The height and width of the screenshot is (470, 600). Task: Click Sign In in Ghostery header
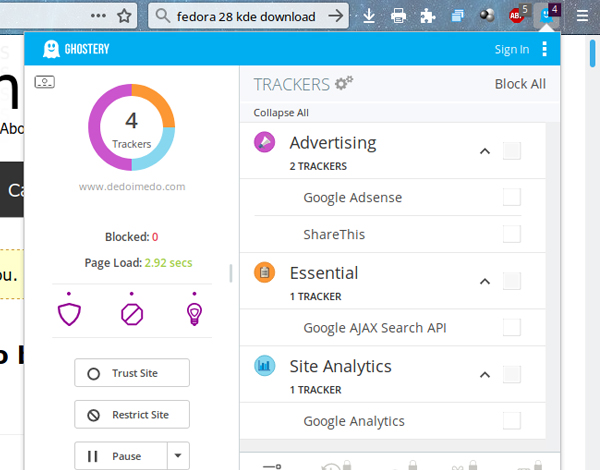(511, 49)
